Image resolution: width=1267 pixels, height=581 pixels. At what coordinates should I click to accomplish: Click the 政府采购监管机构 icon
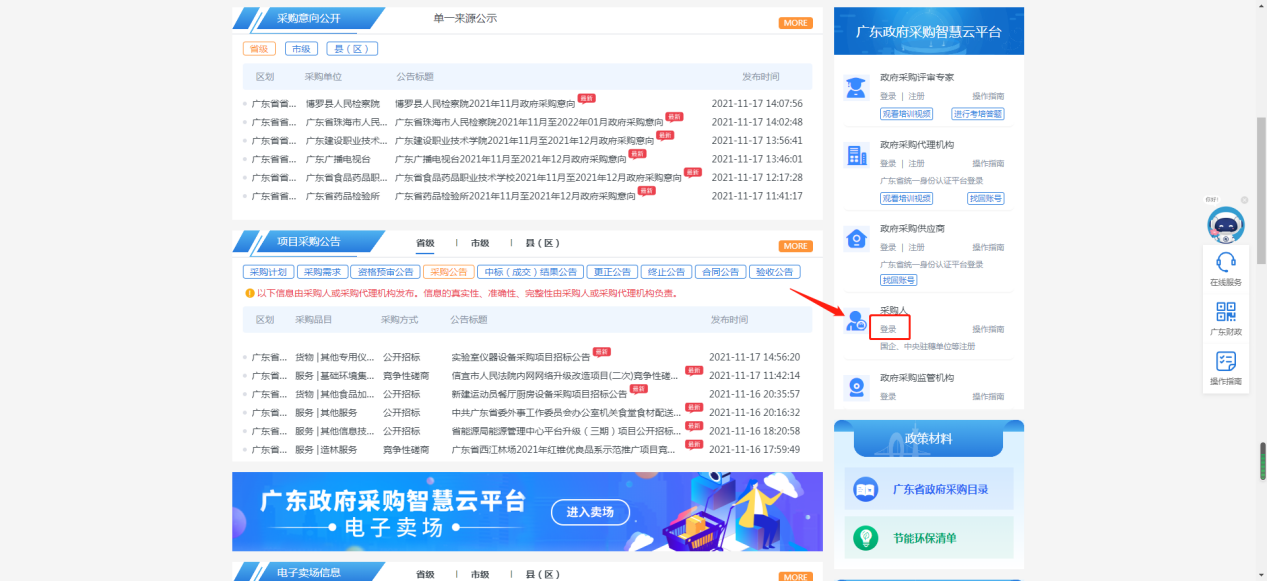pos(857,387)
